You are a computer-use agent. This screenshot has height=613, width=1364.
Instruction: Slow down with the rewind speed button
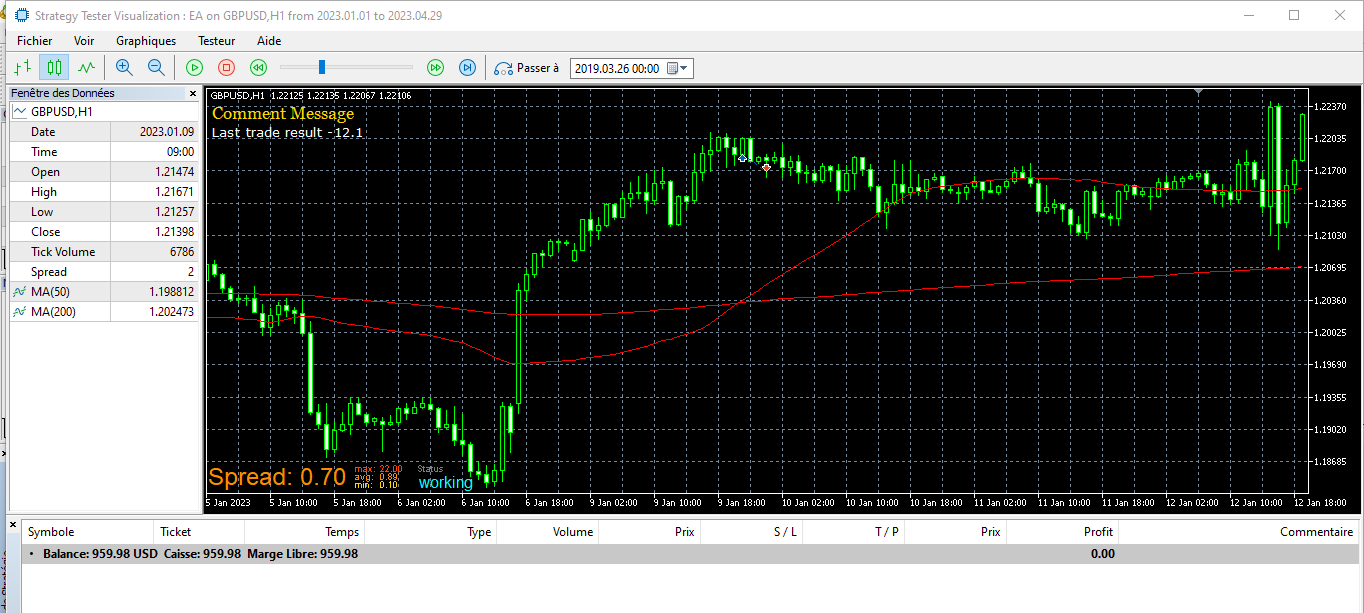point(258,68)
